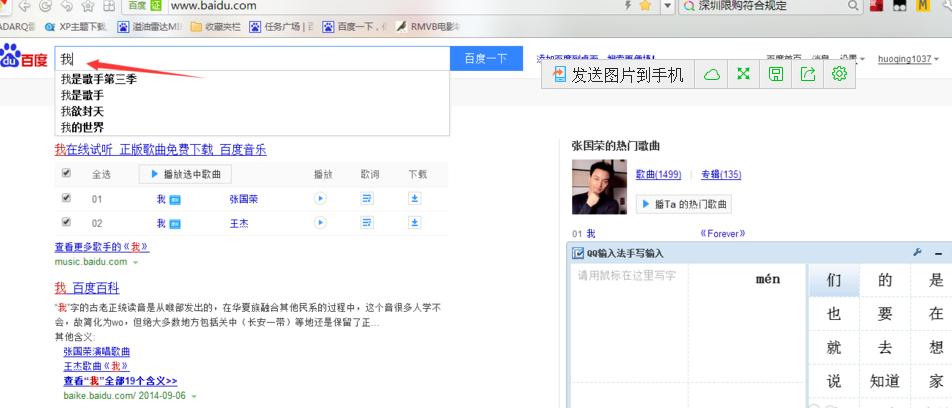Click the red extension icon in toolbar
The width and height of the screenshot is (952, 408).
(x=876, y=5)
